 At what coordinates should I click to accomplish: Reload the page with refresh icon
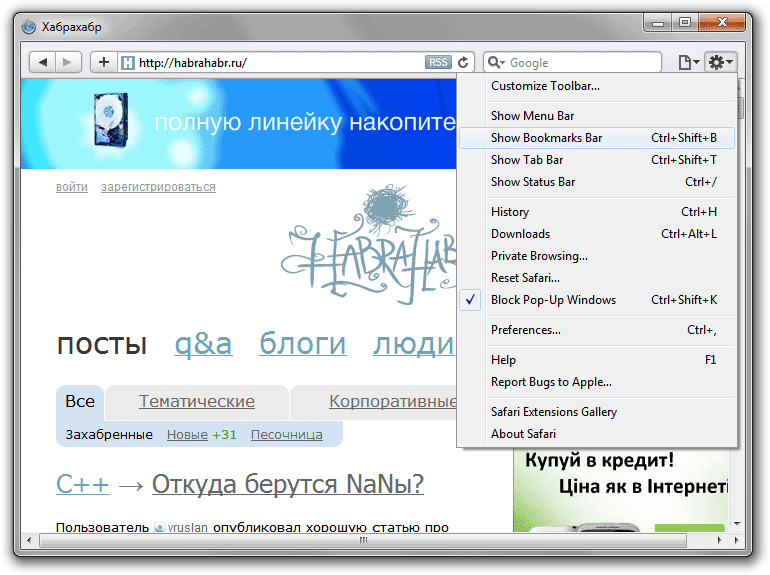pyautogui.click(x=463, y=62)
